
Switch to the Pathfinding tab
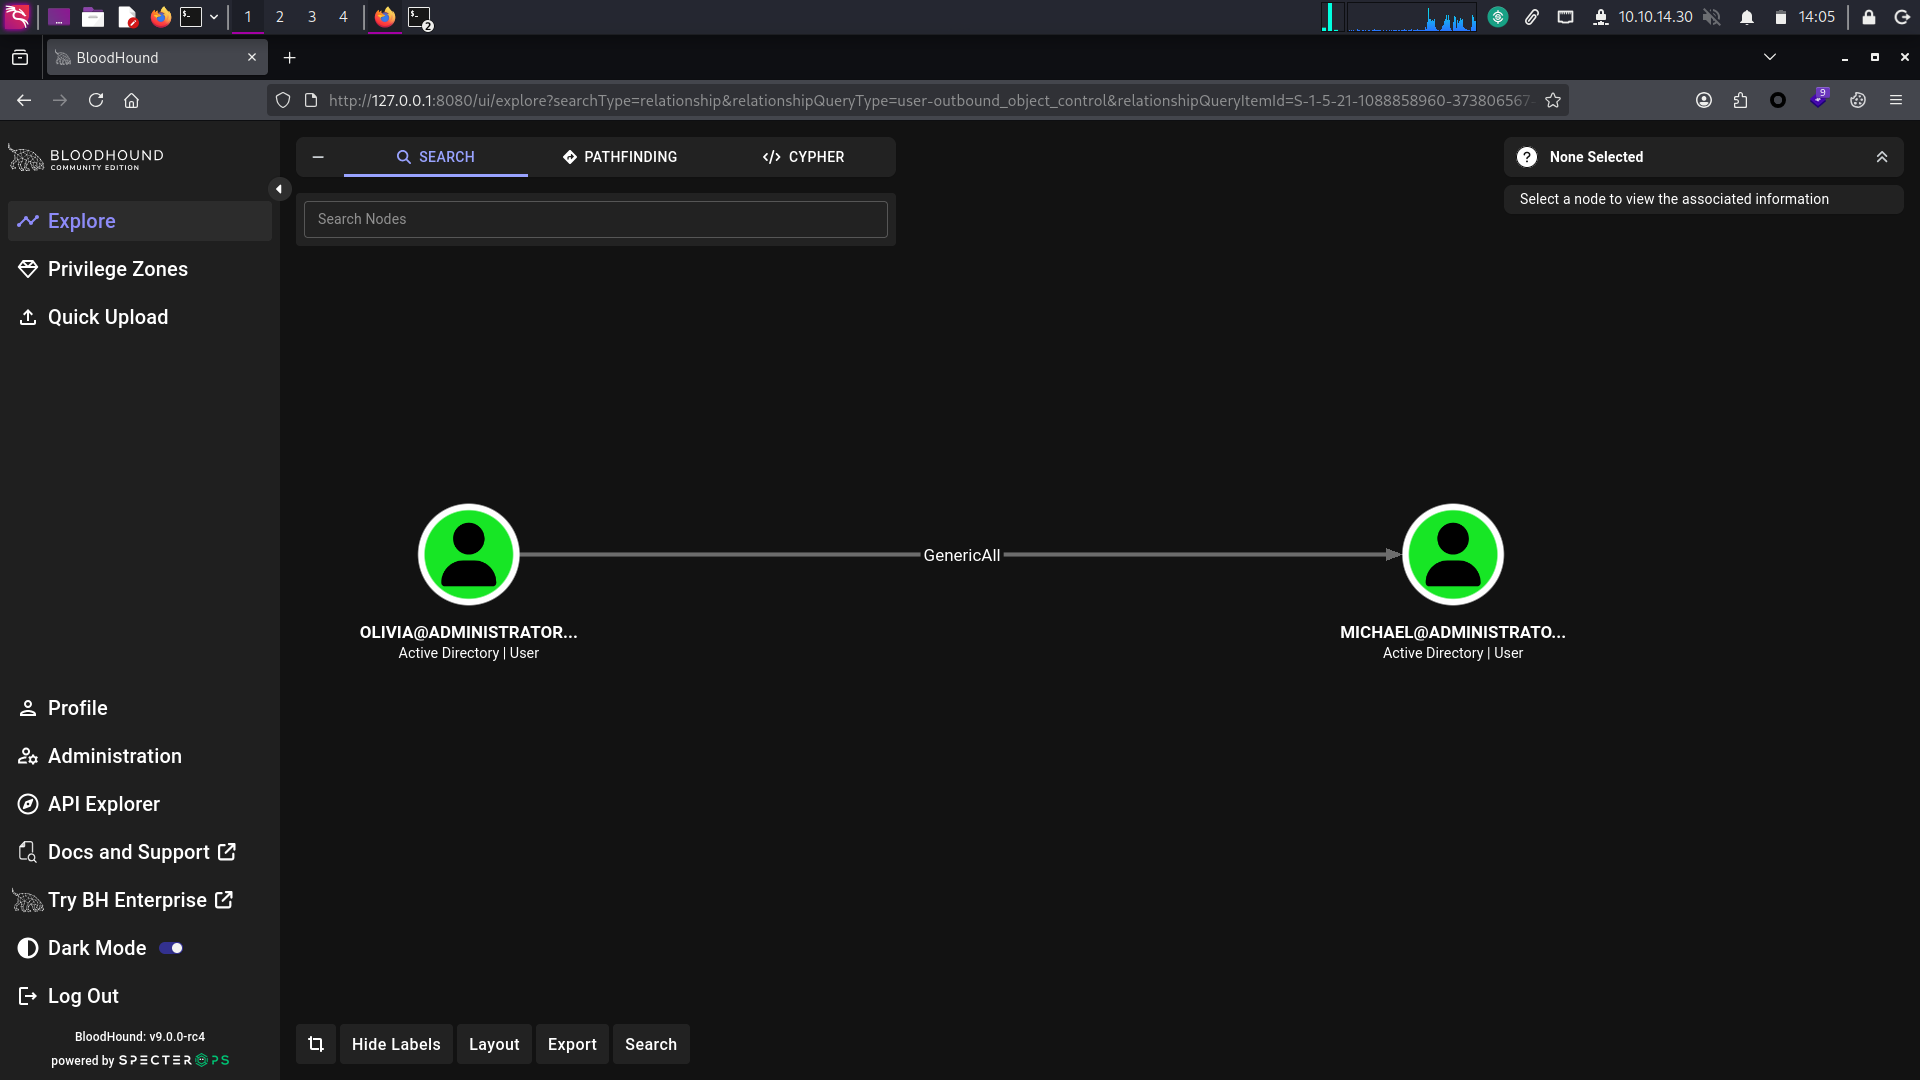(620, 157)
